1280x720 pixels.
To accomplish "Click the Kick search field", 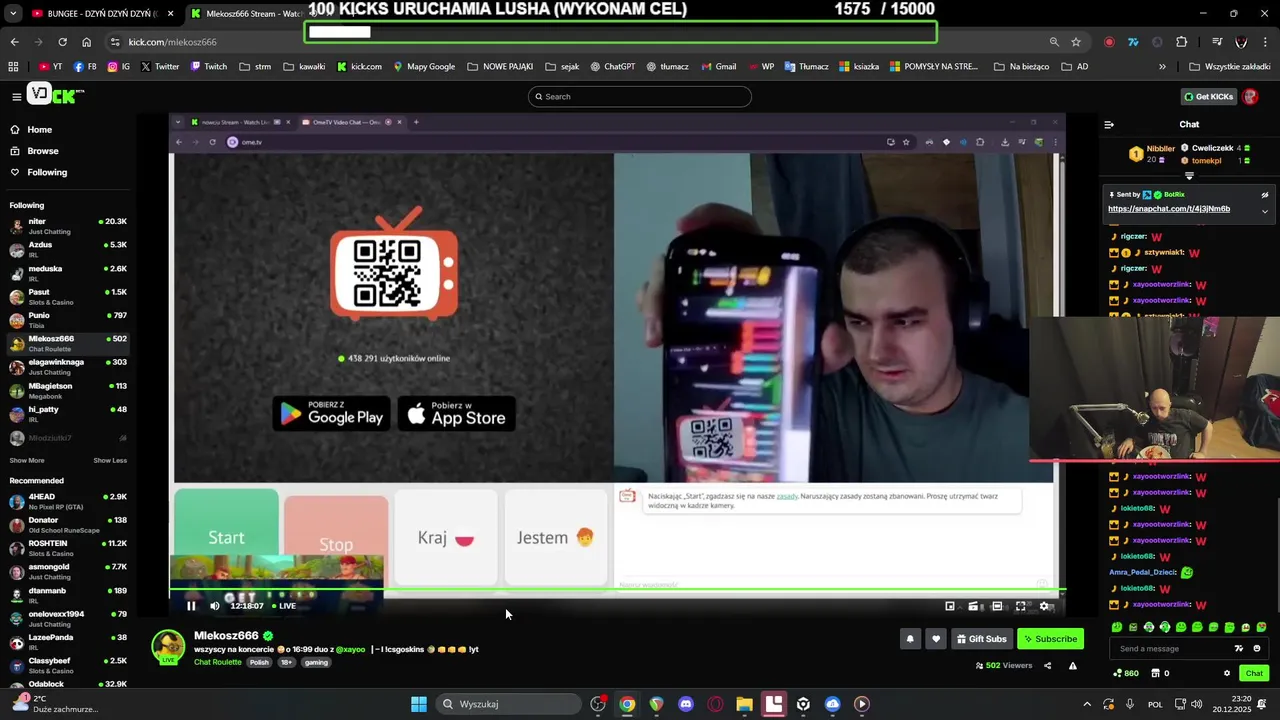I will pos(640,97).
